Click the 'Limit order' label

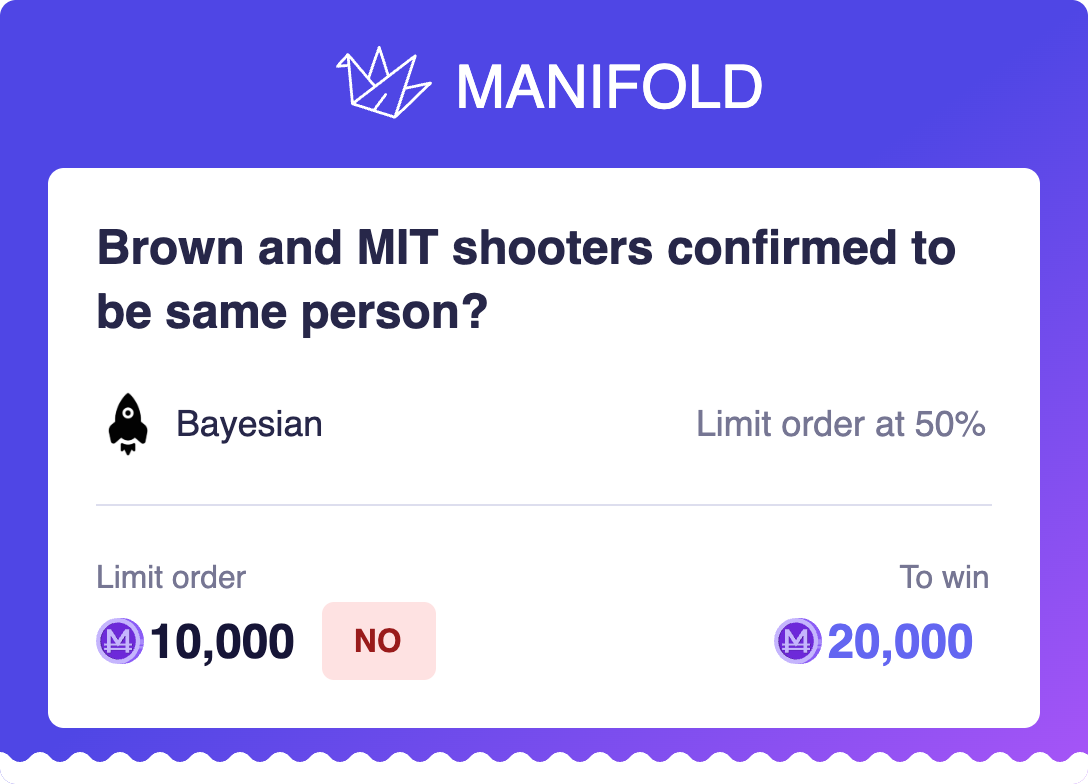[x=171, y=577]
